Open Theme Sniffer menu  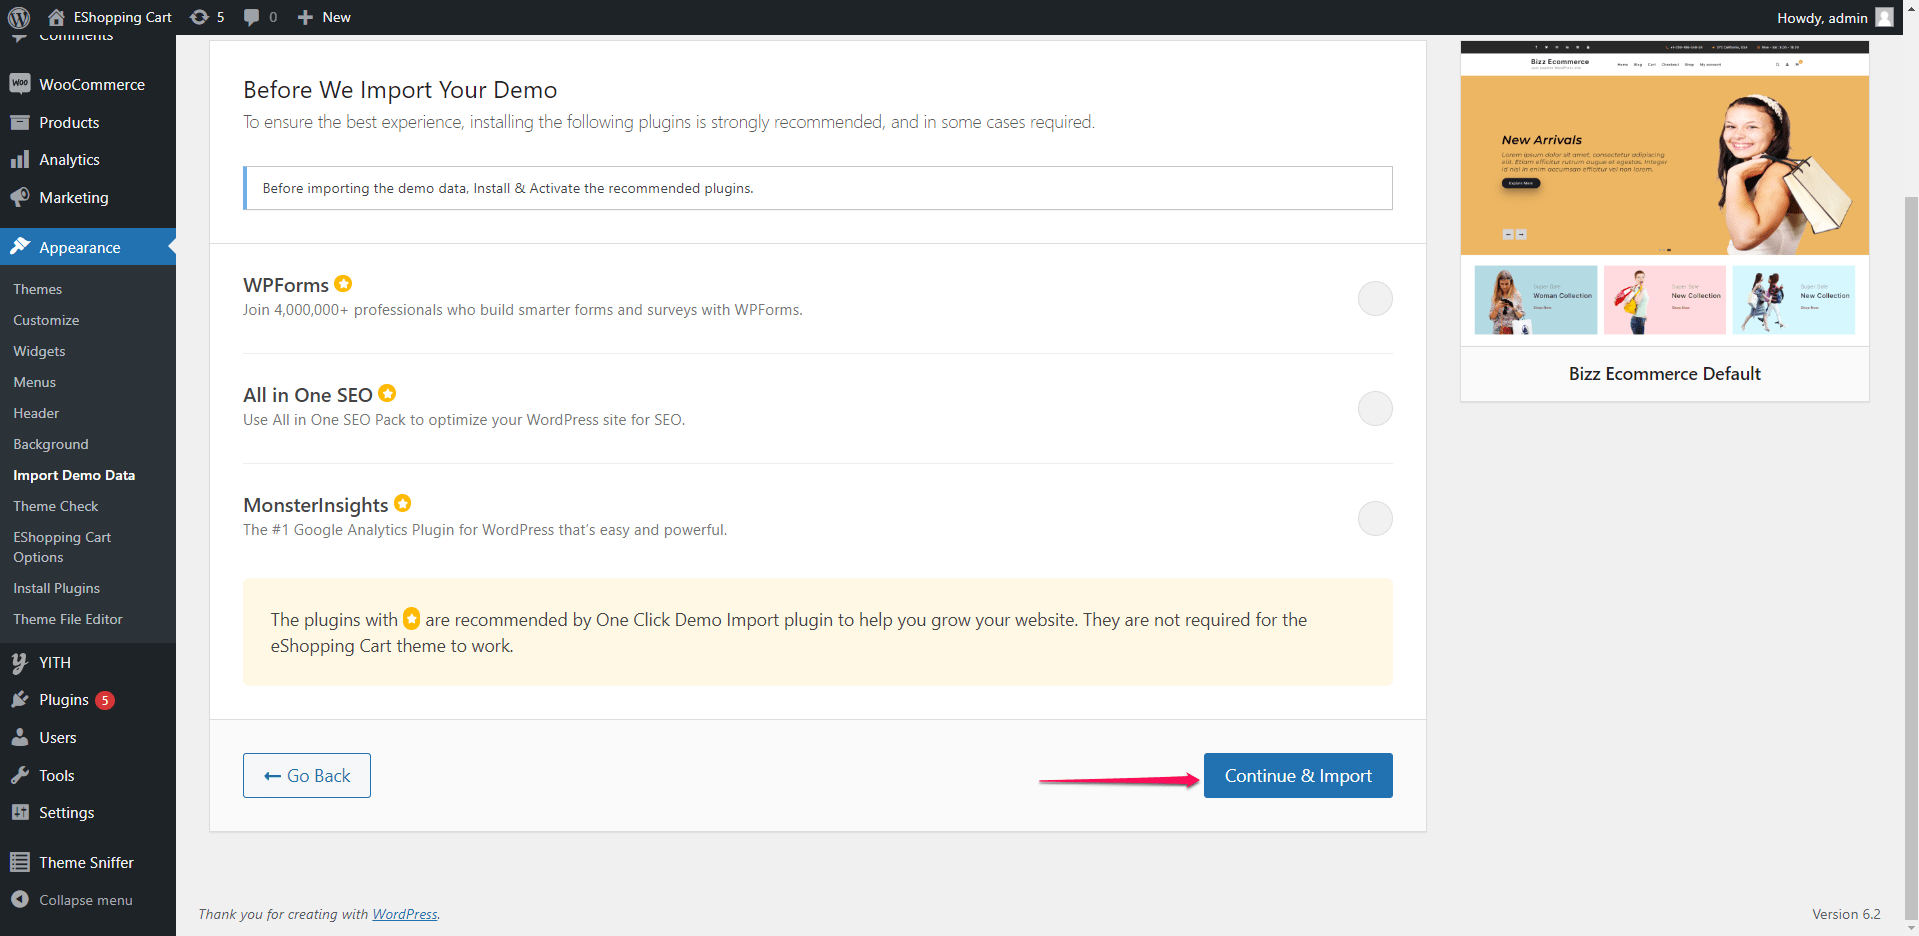[x=88, y=862]
